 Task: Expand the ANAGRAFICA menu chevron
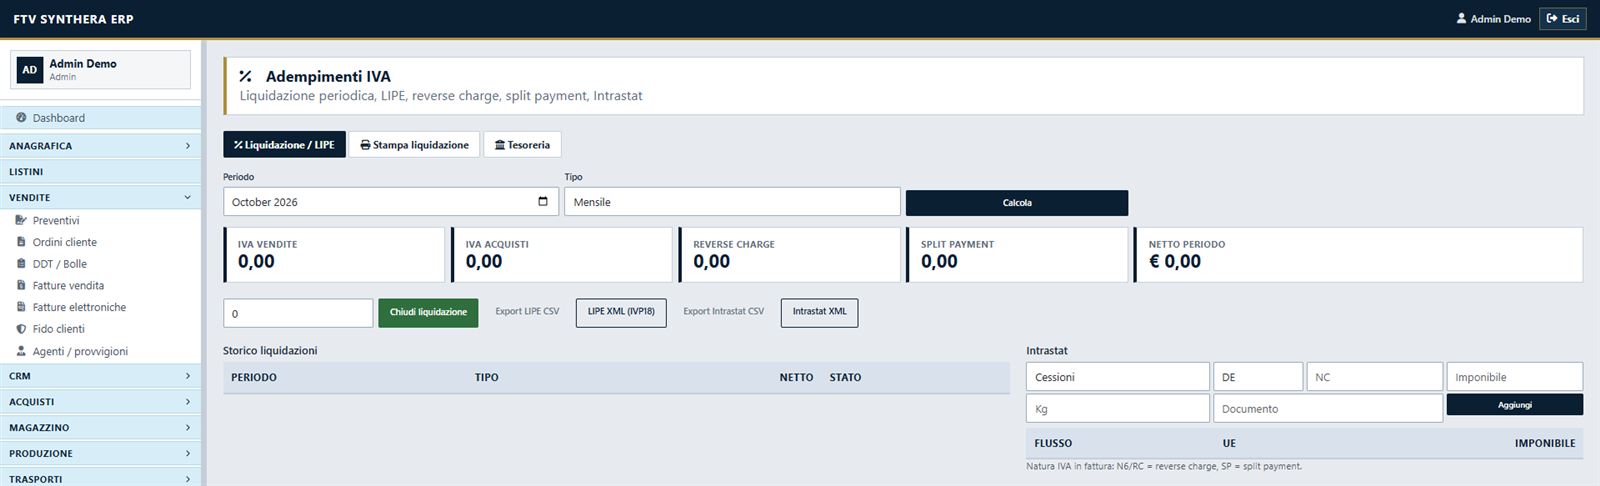click(188, 146)
